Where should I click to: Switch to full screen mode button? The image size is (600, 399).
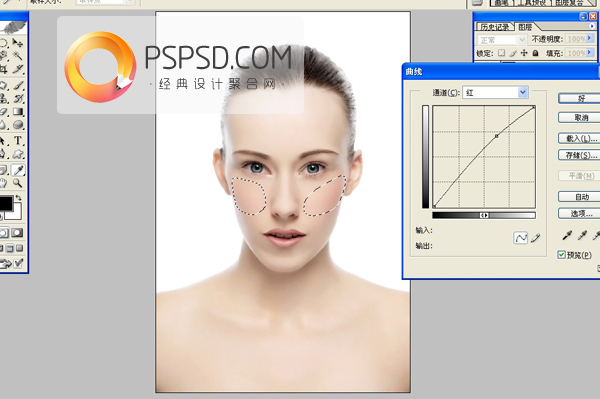point(20,248)
